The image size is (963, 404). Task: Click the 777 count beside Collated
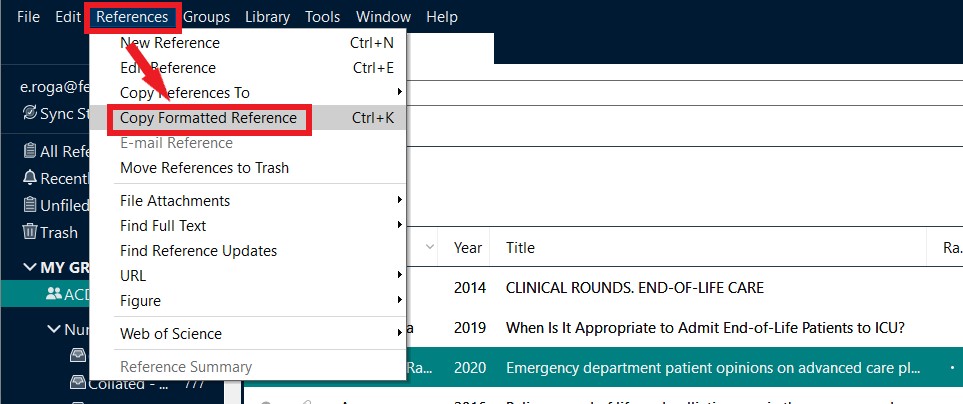196,384
